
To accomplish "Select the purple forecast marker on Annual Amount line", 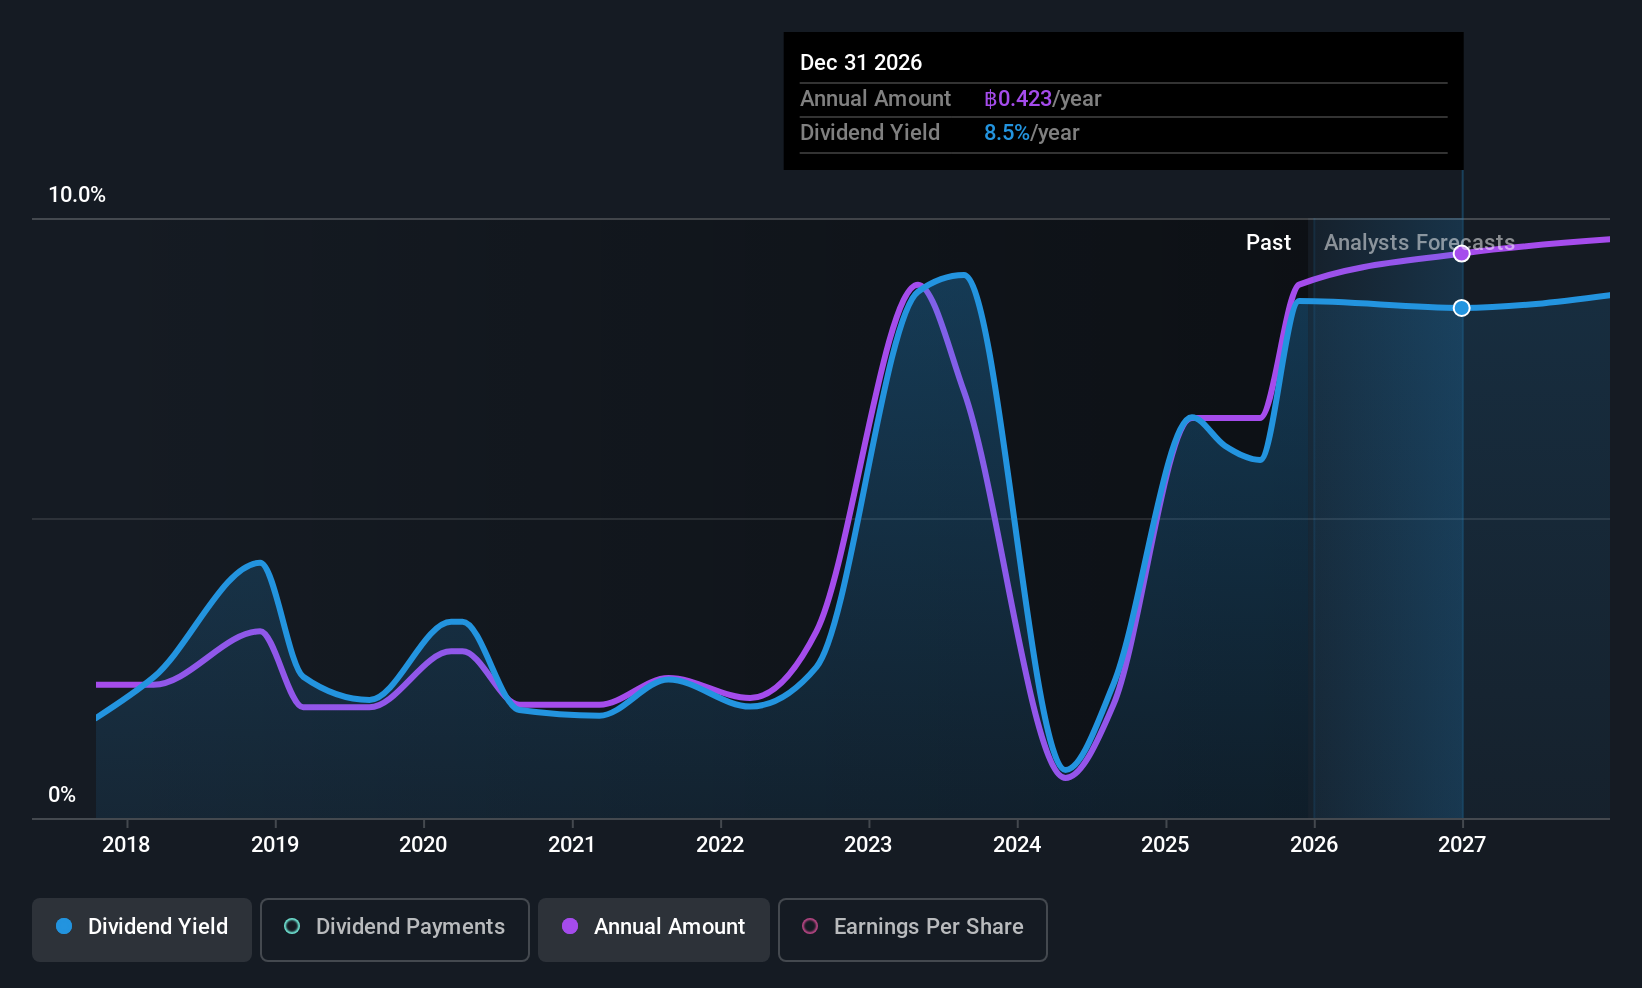I will coord(1461,253).
